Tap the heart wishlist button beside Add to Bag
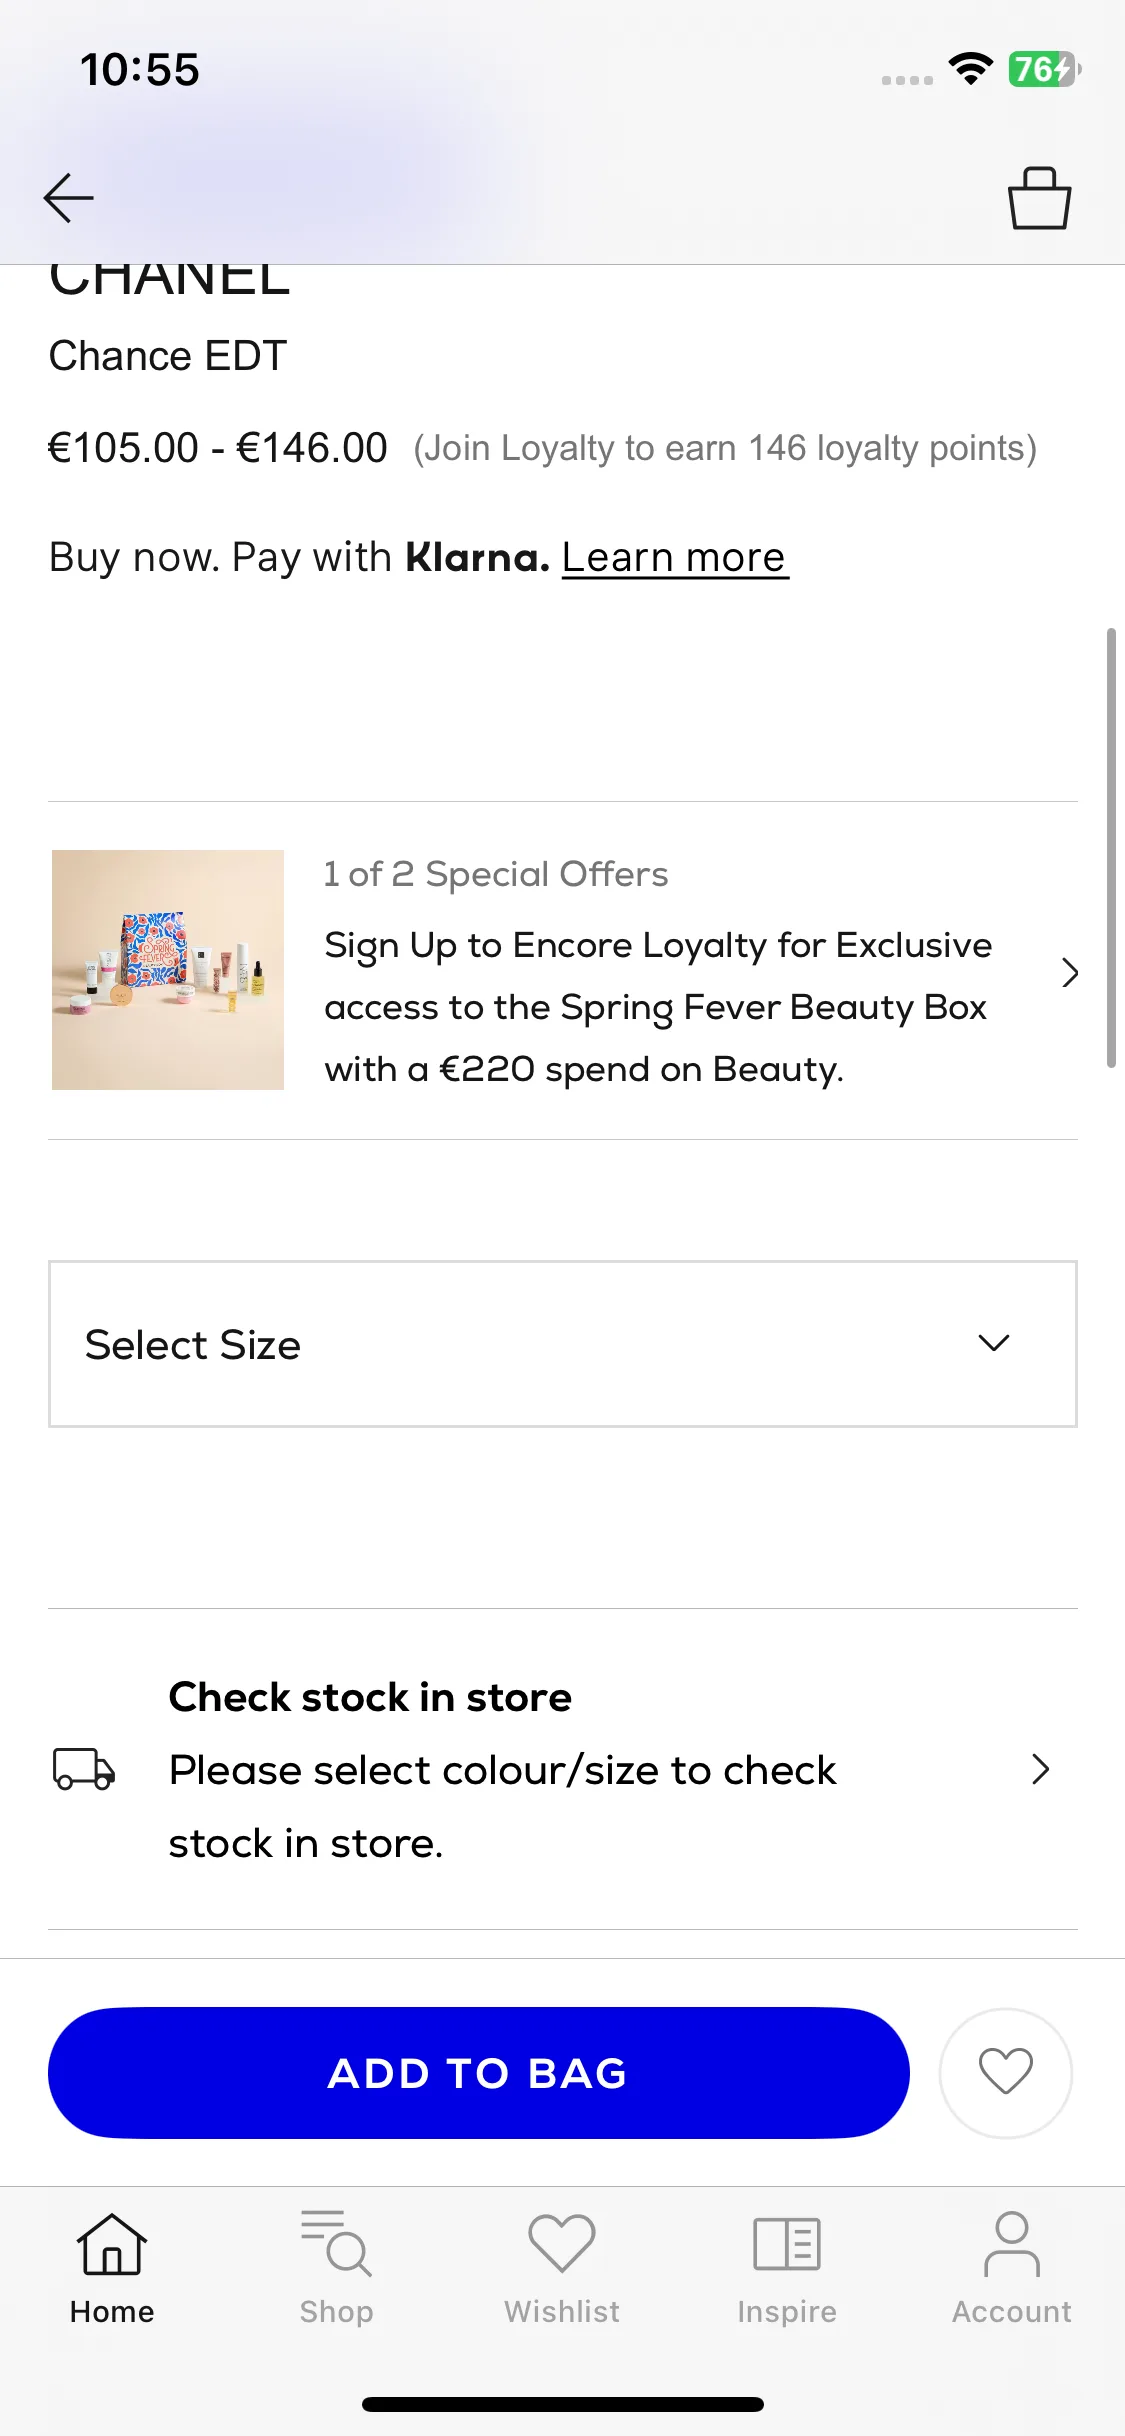Viewport: 1125px width, 2436px height. tap(1005, 2072)
